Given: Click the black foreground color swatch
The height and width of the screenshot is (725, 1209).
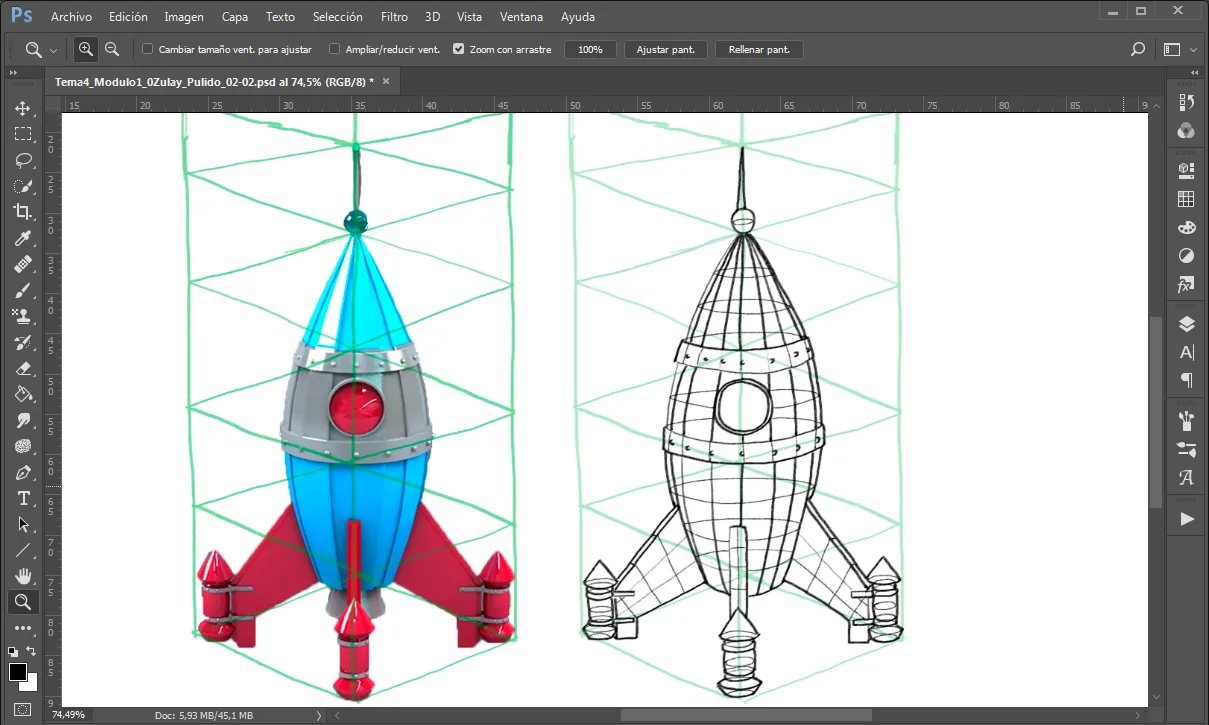Looking at the screenshot, I should 18,672.
